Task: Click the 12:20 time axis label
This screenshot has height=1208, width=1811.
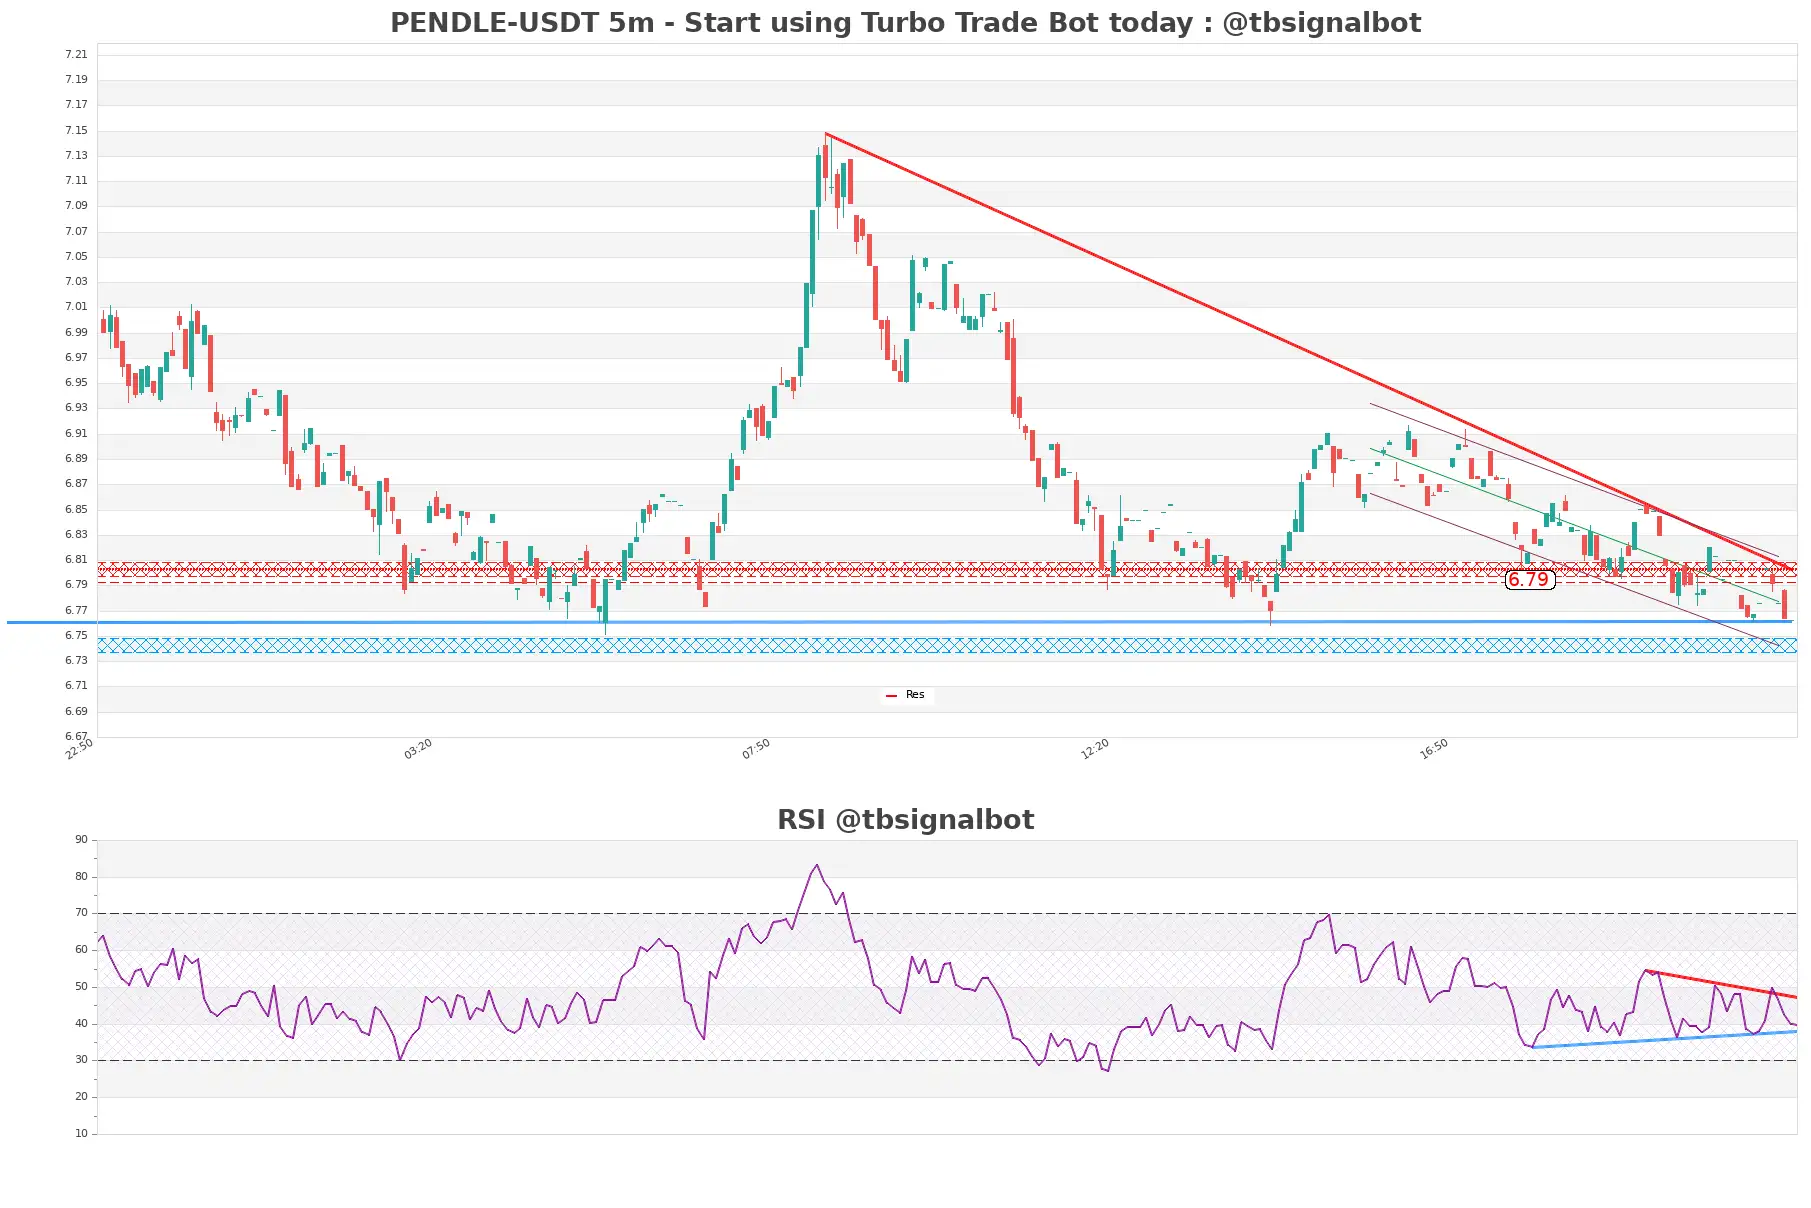Action: point(1095,749)
